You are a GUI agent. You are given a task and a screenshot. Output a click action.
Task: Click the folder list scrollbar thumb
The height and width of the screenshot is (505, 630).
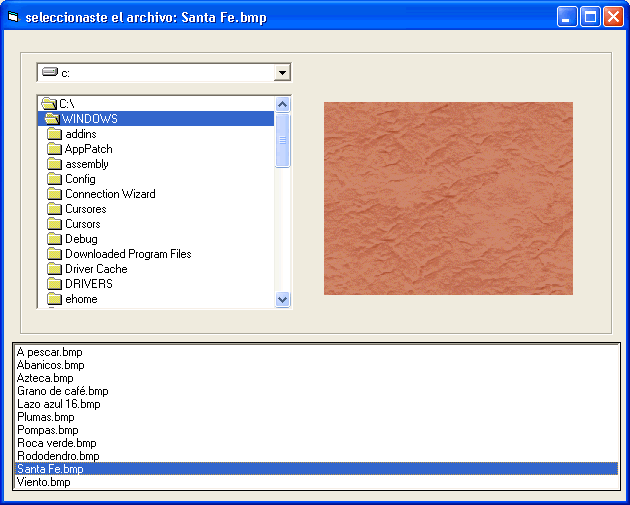(x=282, y=140)
